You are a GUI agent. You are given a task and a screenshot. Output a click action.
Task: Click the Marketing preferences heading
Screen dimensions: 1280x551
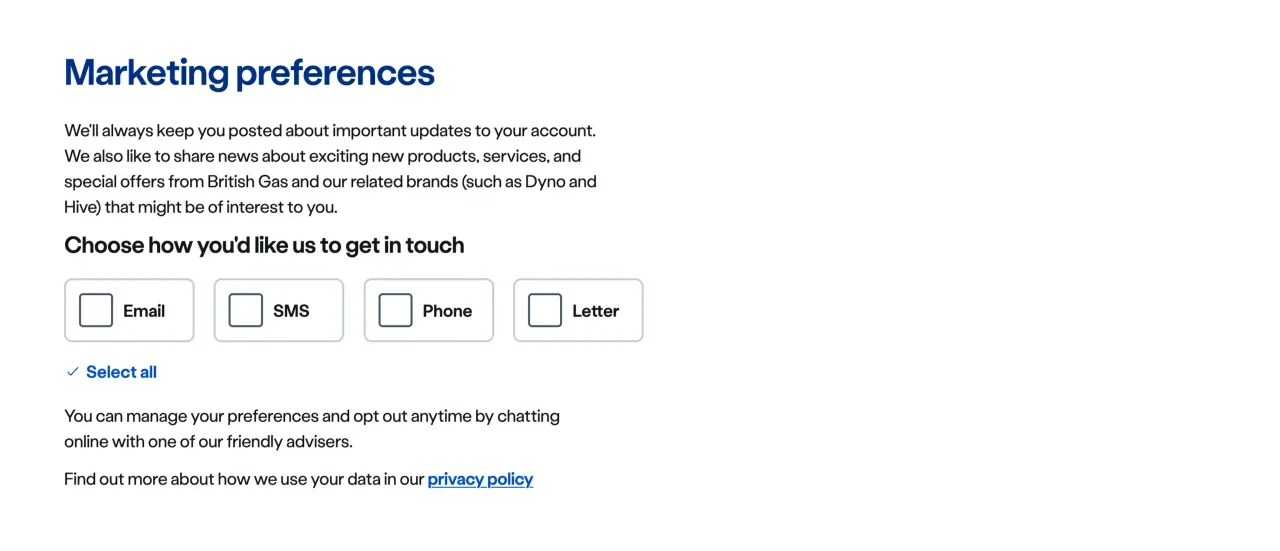(x=249, y=73)
